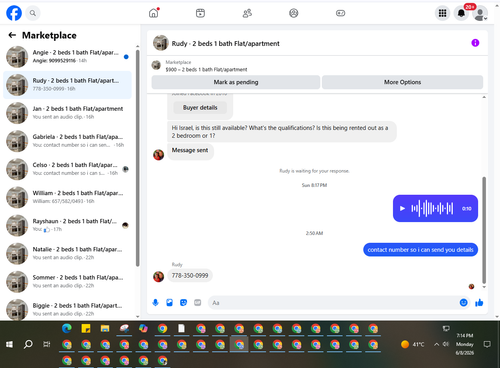This screenshot has height=368, width=500.
Task: Click the Mark as pending button
Action: (236, 82)
